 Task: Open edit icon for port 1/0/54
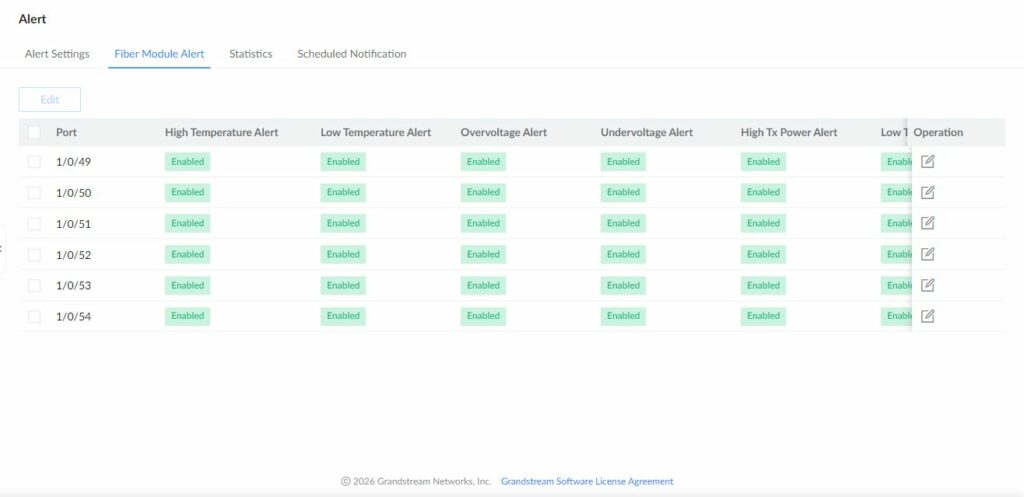point(927,315)
